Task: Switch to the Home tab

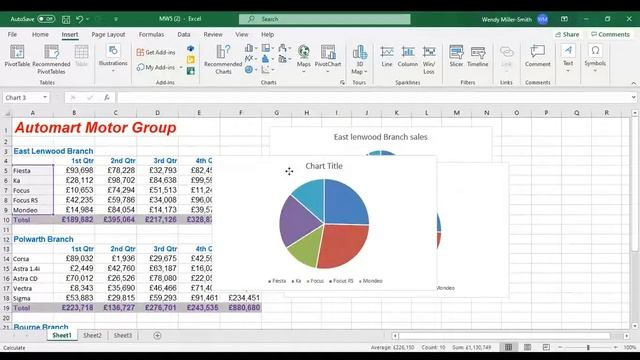Action: [40, 35]
